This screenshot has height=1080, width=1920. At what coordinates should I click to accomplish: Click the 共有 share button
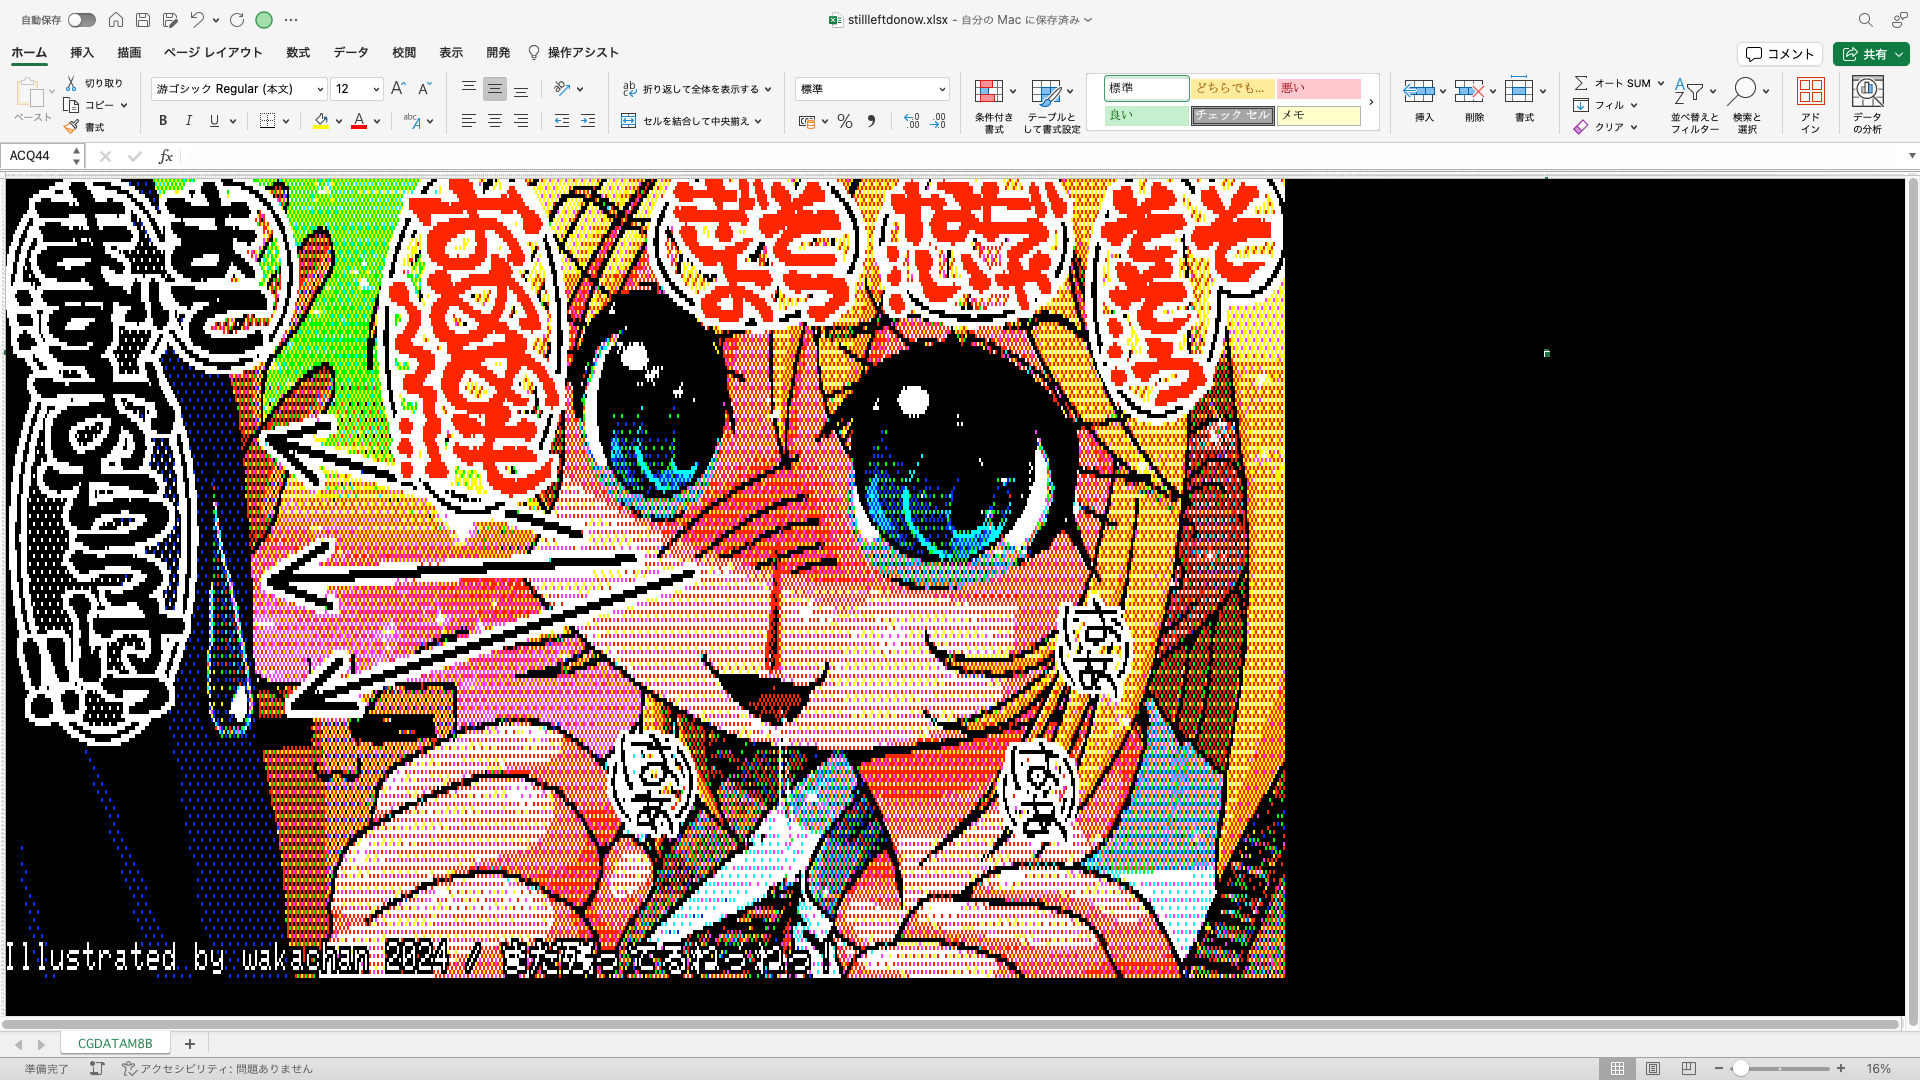(1871, 54)
